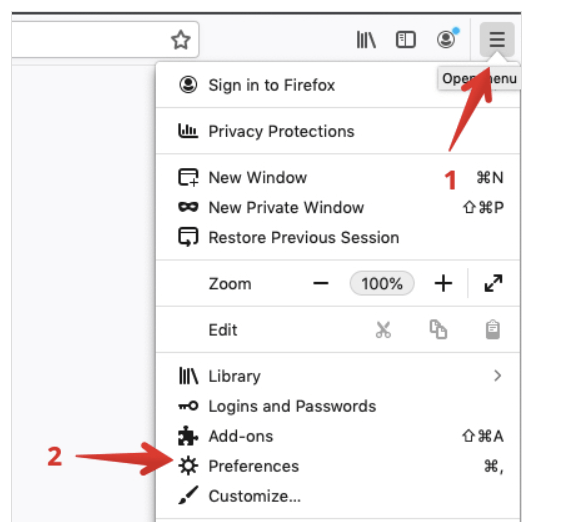
Task: Zoom out with the minus button
Action: (321, 283)
